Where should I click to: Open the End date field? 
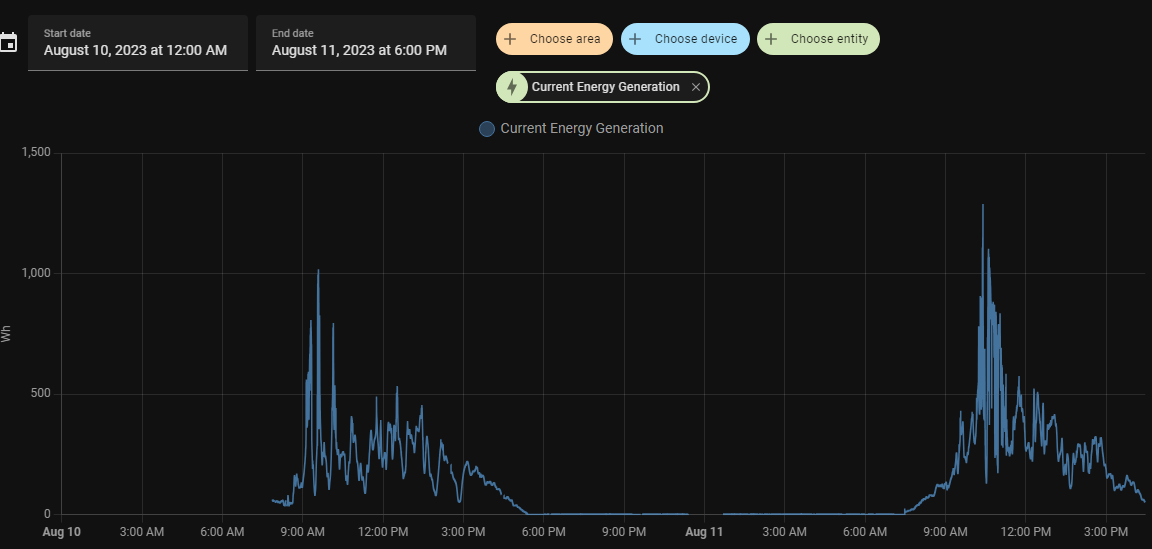tap(366, 43)
